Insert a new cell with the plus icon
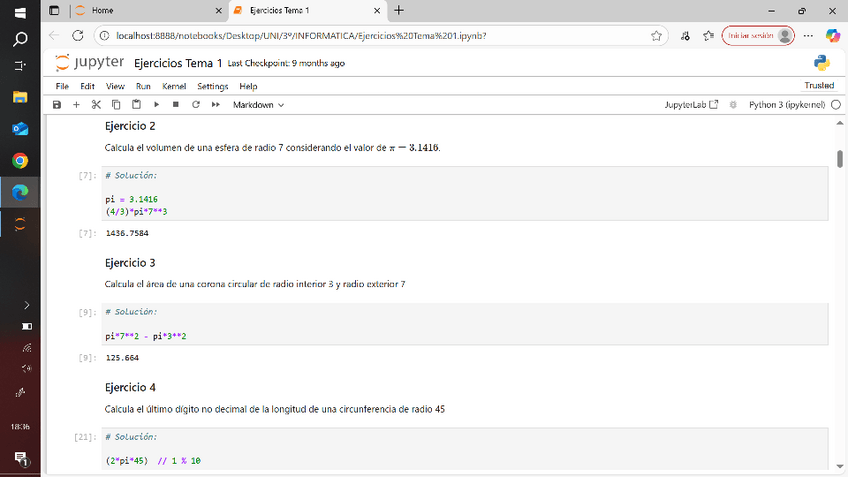The height and width of the screenshot is (477, 848). pos(76,105)
